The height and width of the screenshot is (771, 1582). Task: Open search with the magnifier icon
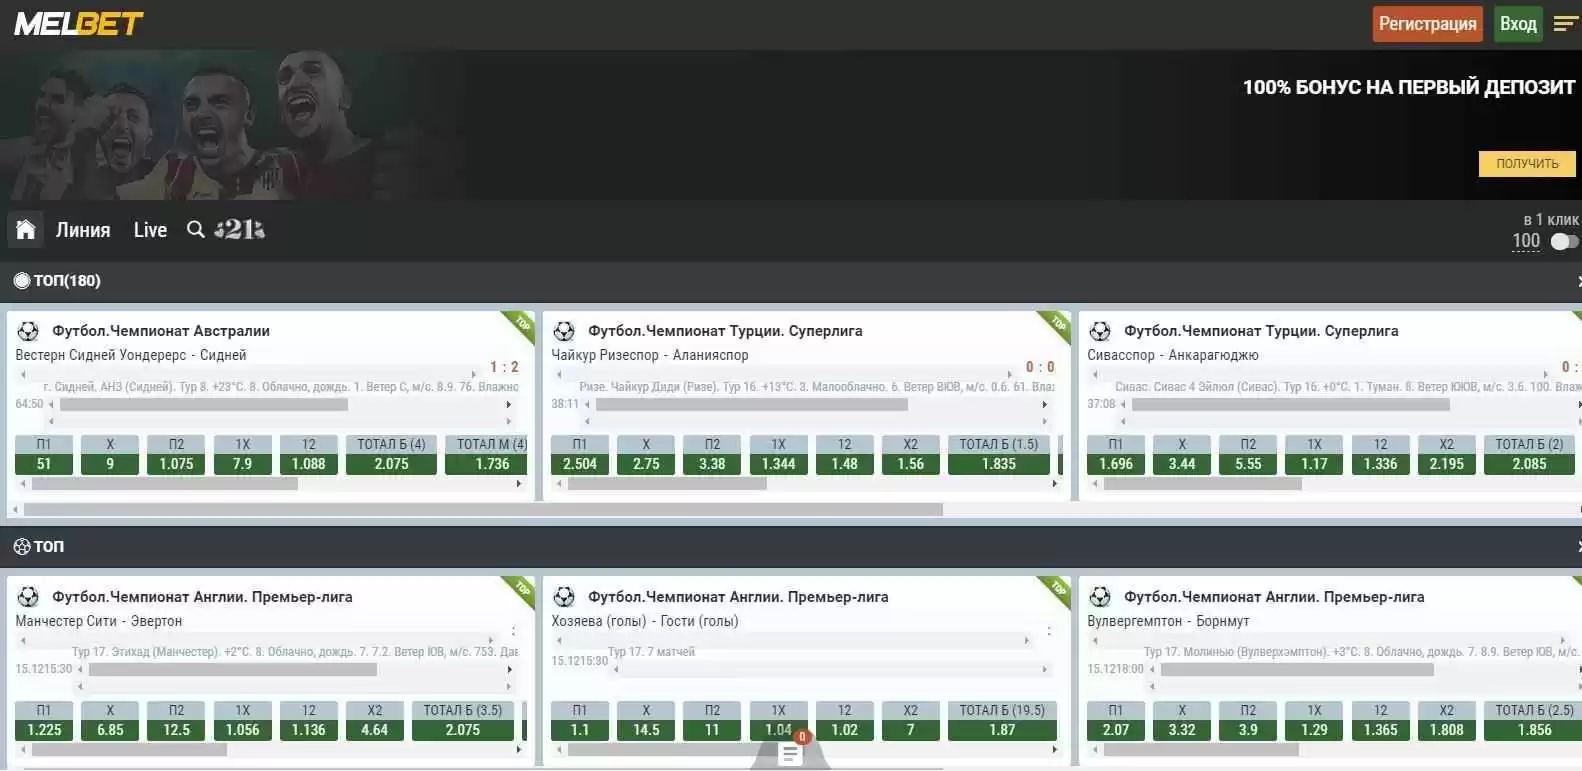(x=196, y=230)
